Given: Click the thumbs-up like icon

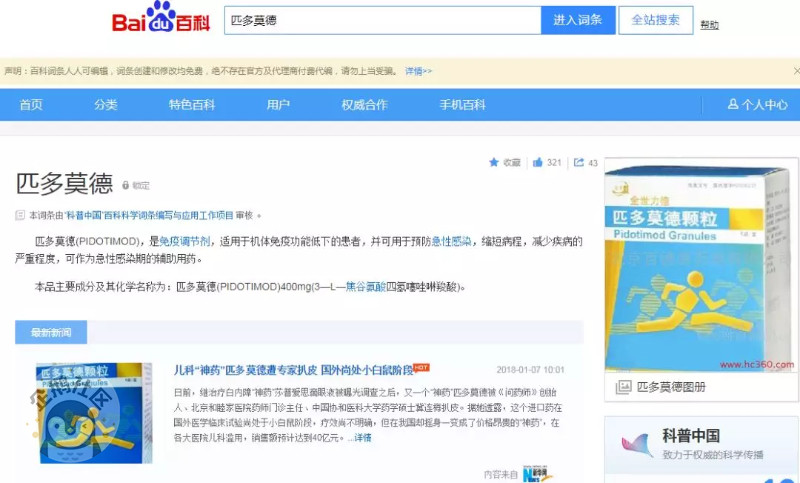Looking at the screenshot, I should tap(537, 162).
